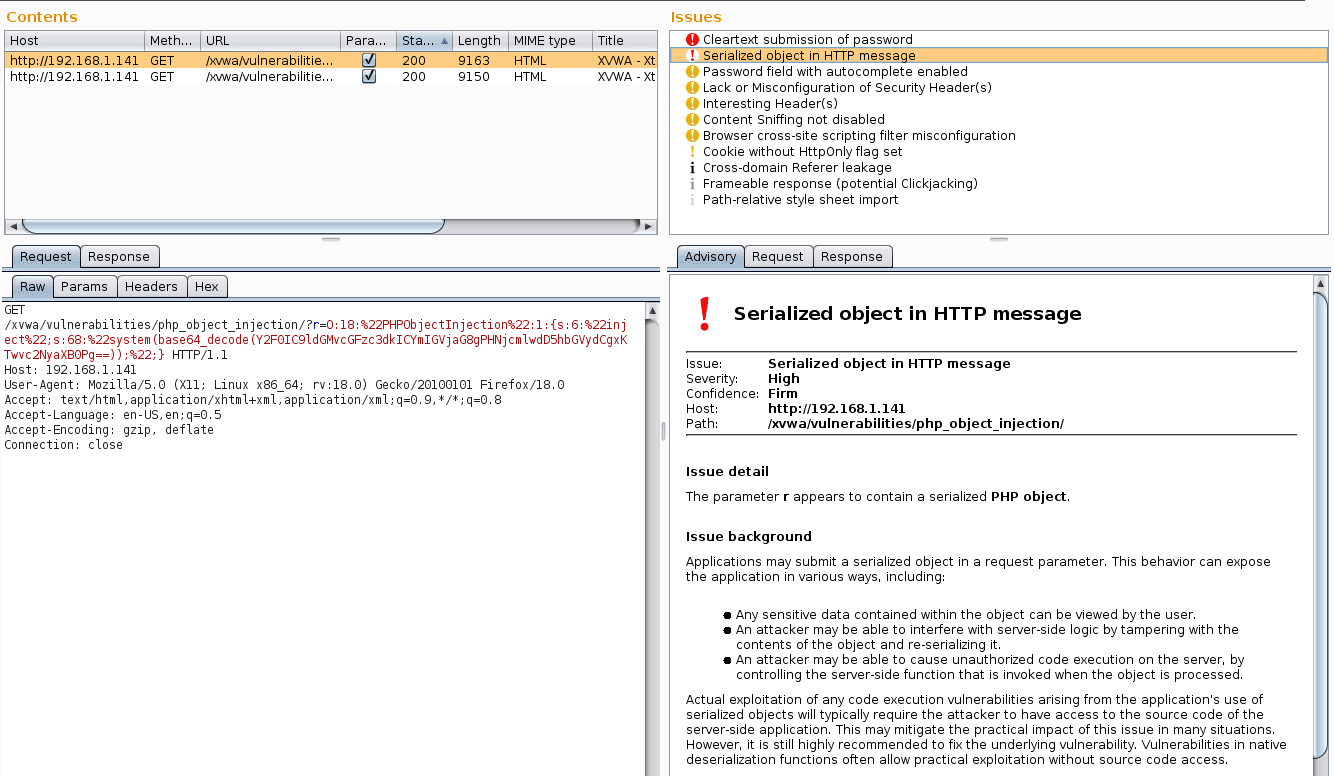
Task: Toggle Params checkbox in first contents row
Action: (x=369, y=60)
